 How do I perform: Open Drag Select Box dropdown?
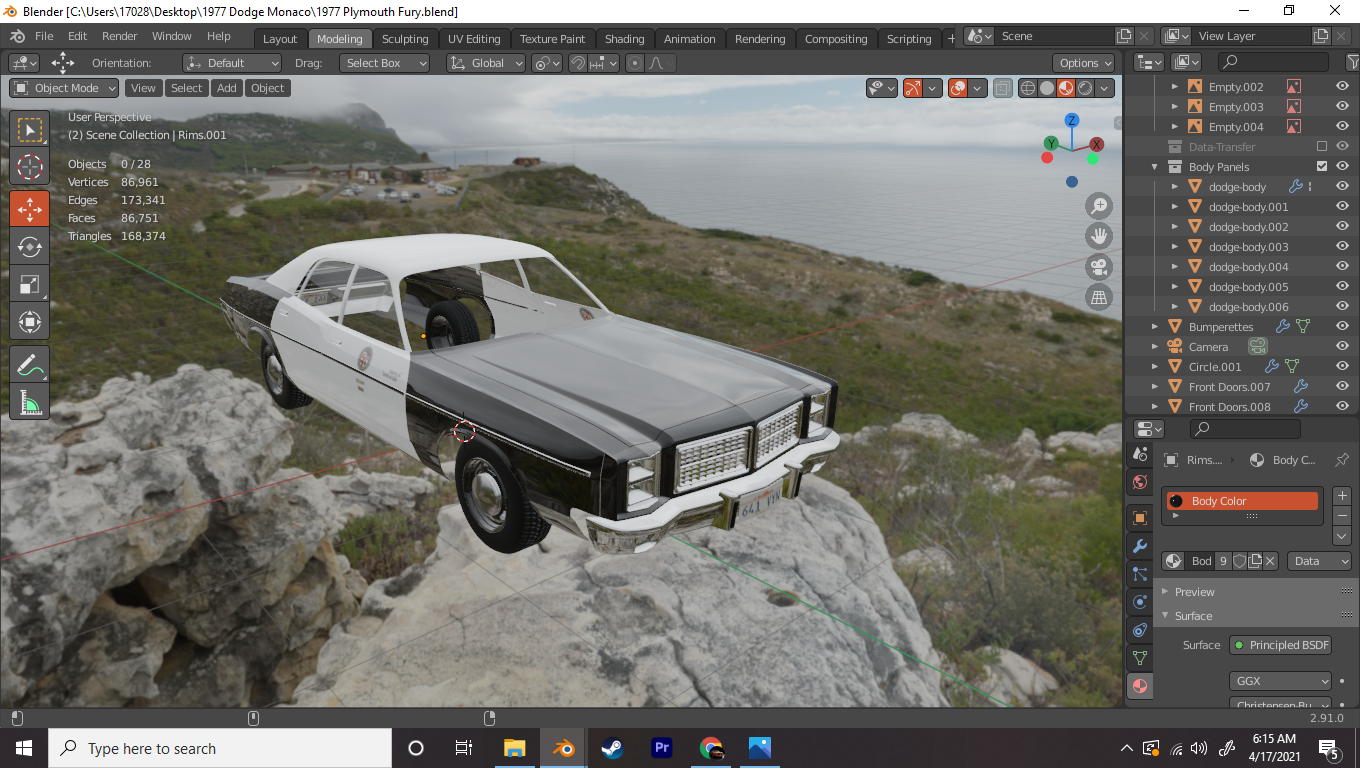click(x=384, y=63)
